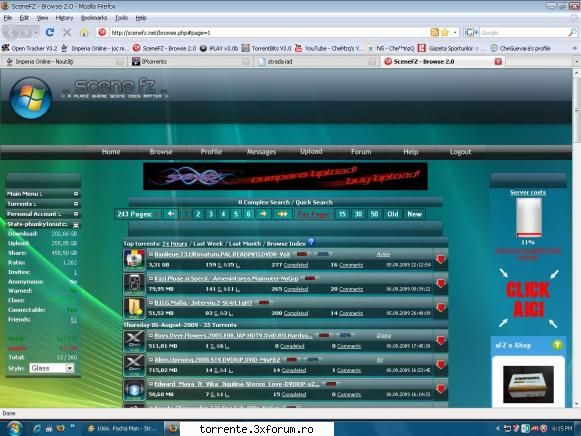Screen dimensions: 581x436
Task: Open the Firefox Tools menu
Action: [121, 18]
